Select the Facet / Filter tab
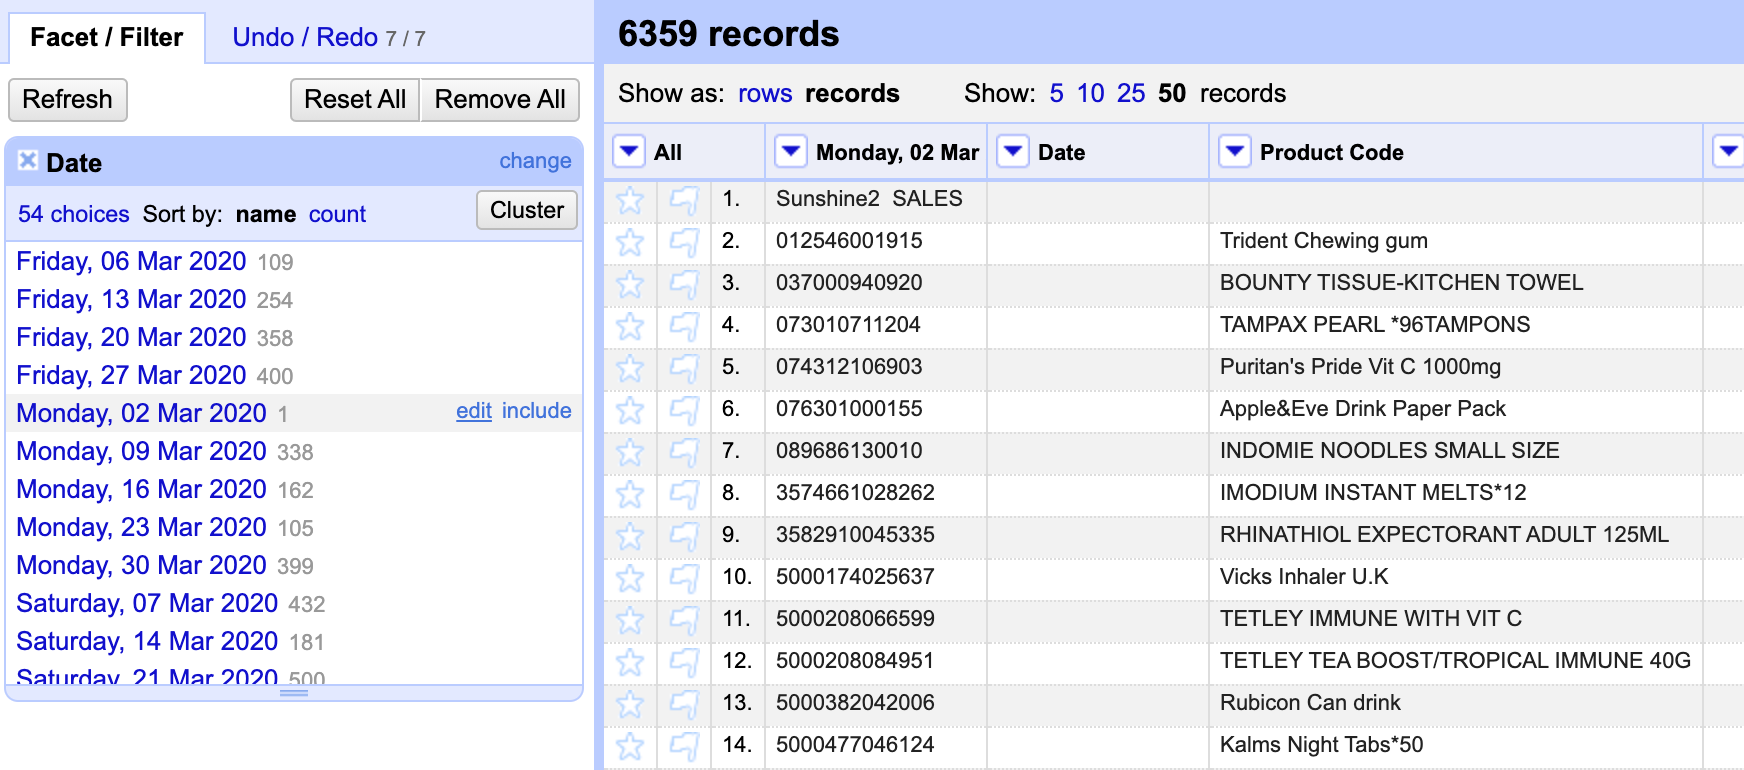The image size is (1744, 770). coord(107,38)
